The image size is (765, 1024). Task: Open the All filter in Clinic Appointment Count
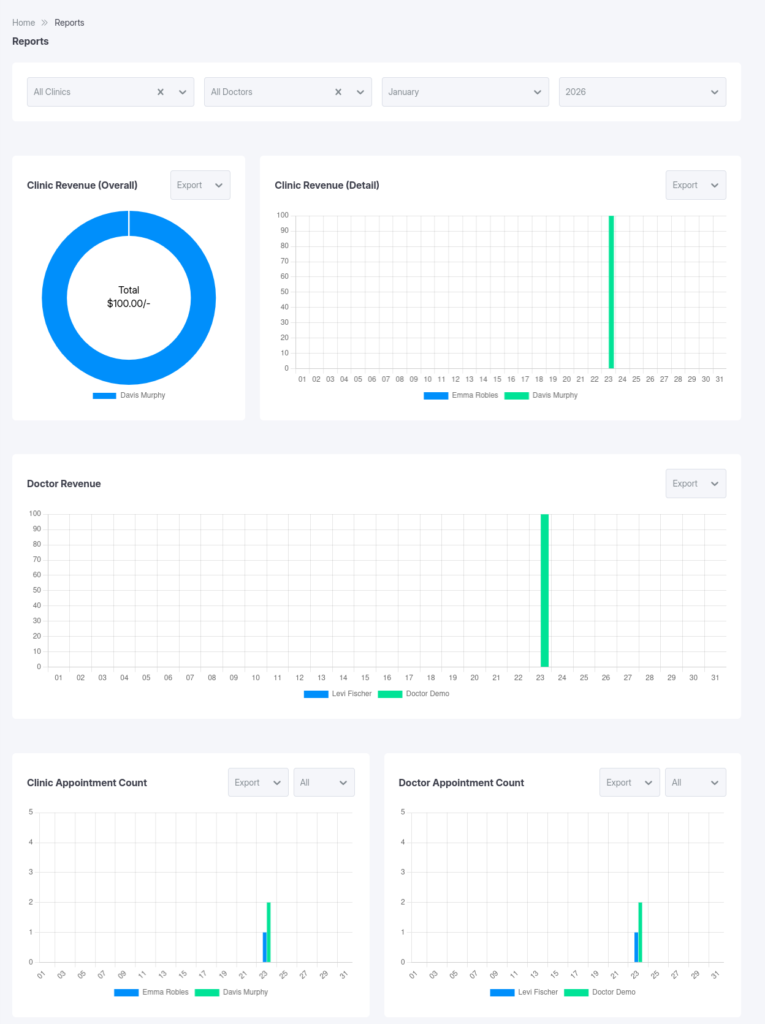coord(325,783)
